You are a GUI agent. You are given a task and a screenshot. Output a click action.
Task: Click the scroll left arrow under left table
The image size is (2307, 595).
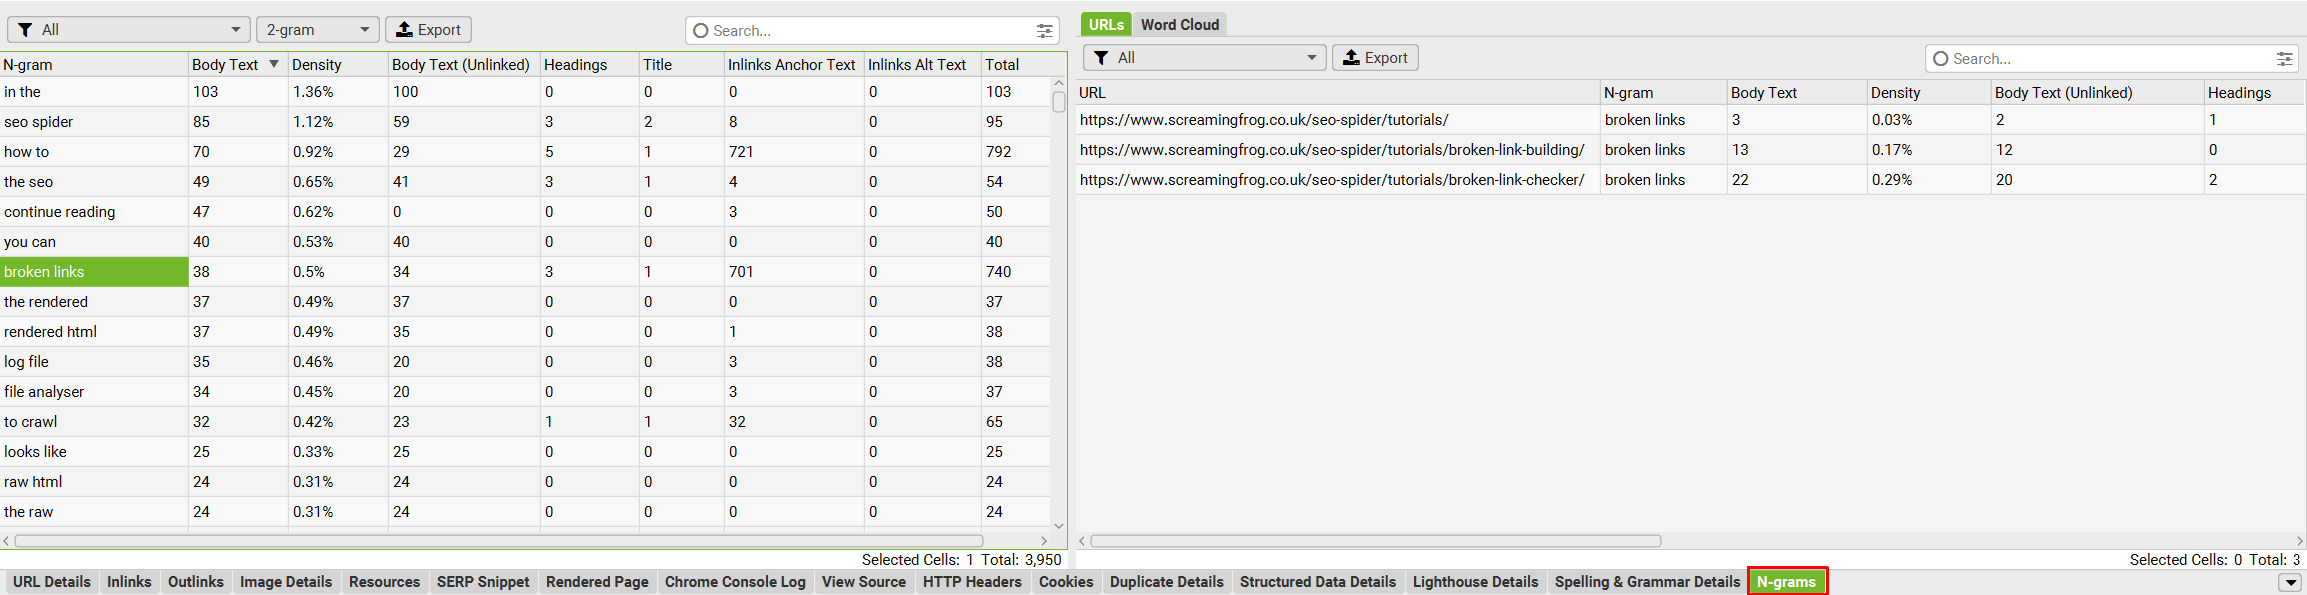6,541
